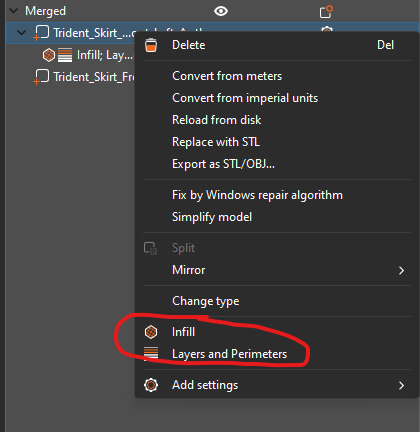420x432 pixels.
Task: Collapse the Trident_Skirt object tree chevron
Action: click(x=22, y=33)
